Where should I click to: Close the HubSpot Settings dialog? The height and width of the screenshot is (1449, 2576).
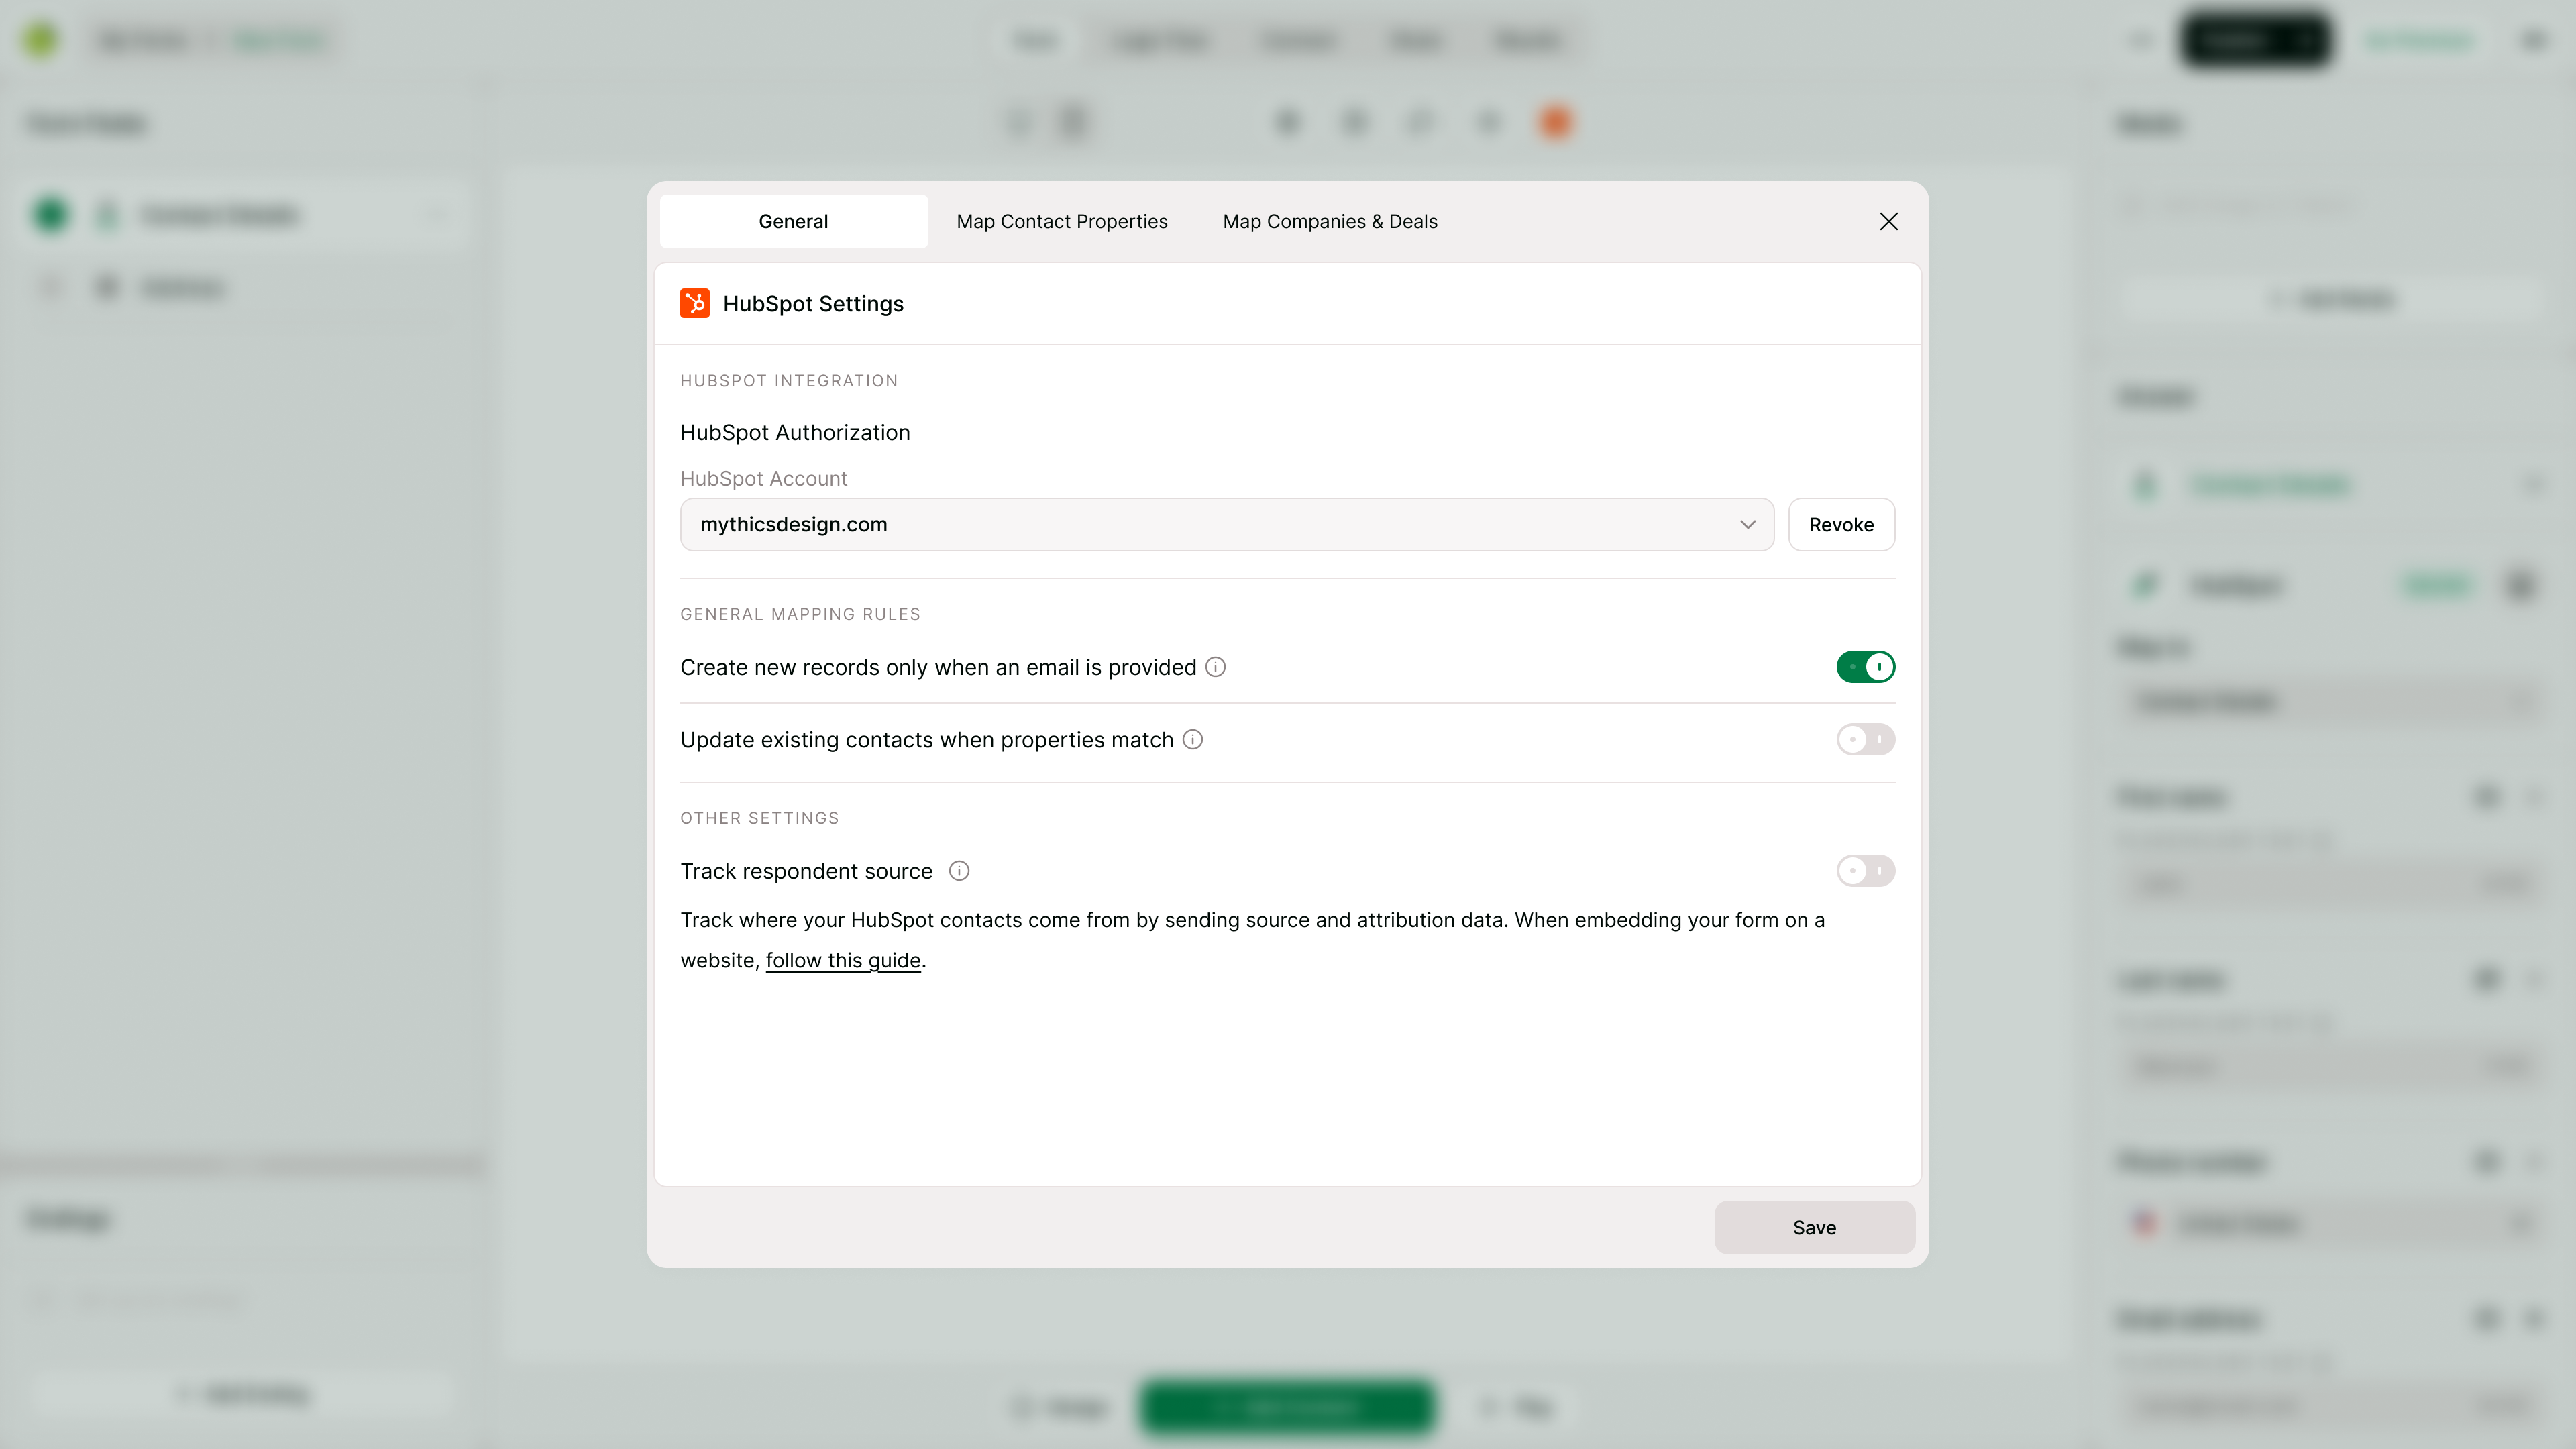[x=1888, y=221]
